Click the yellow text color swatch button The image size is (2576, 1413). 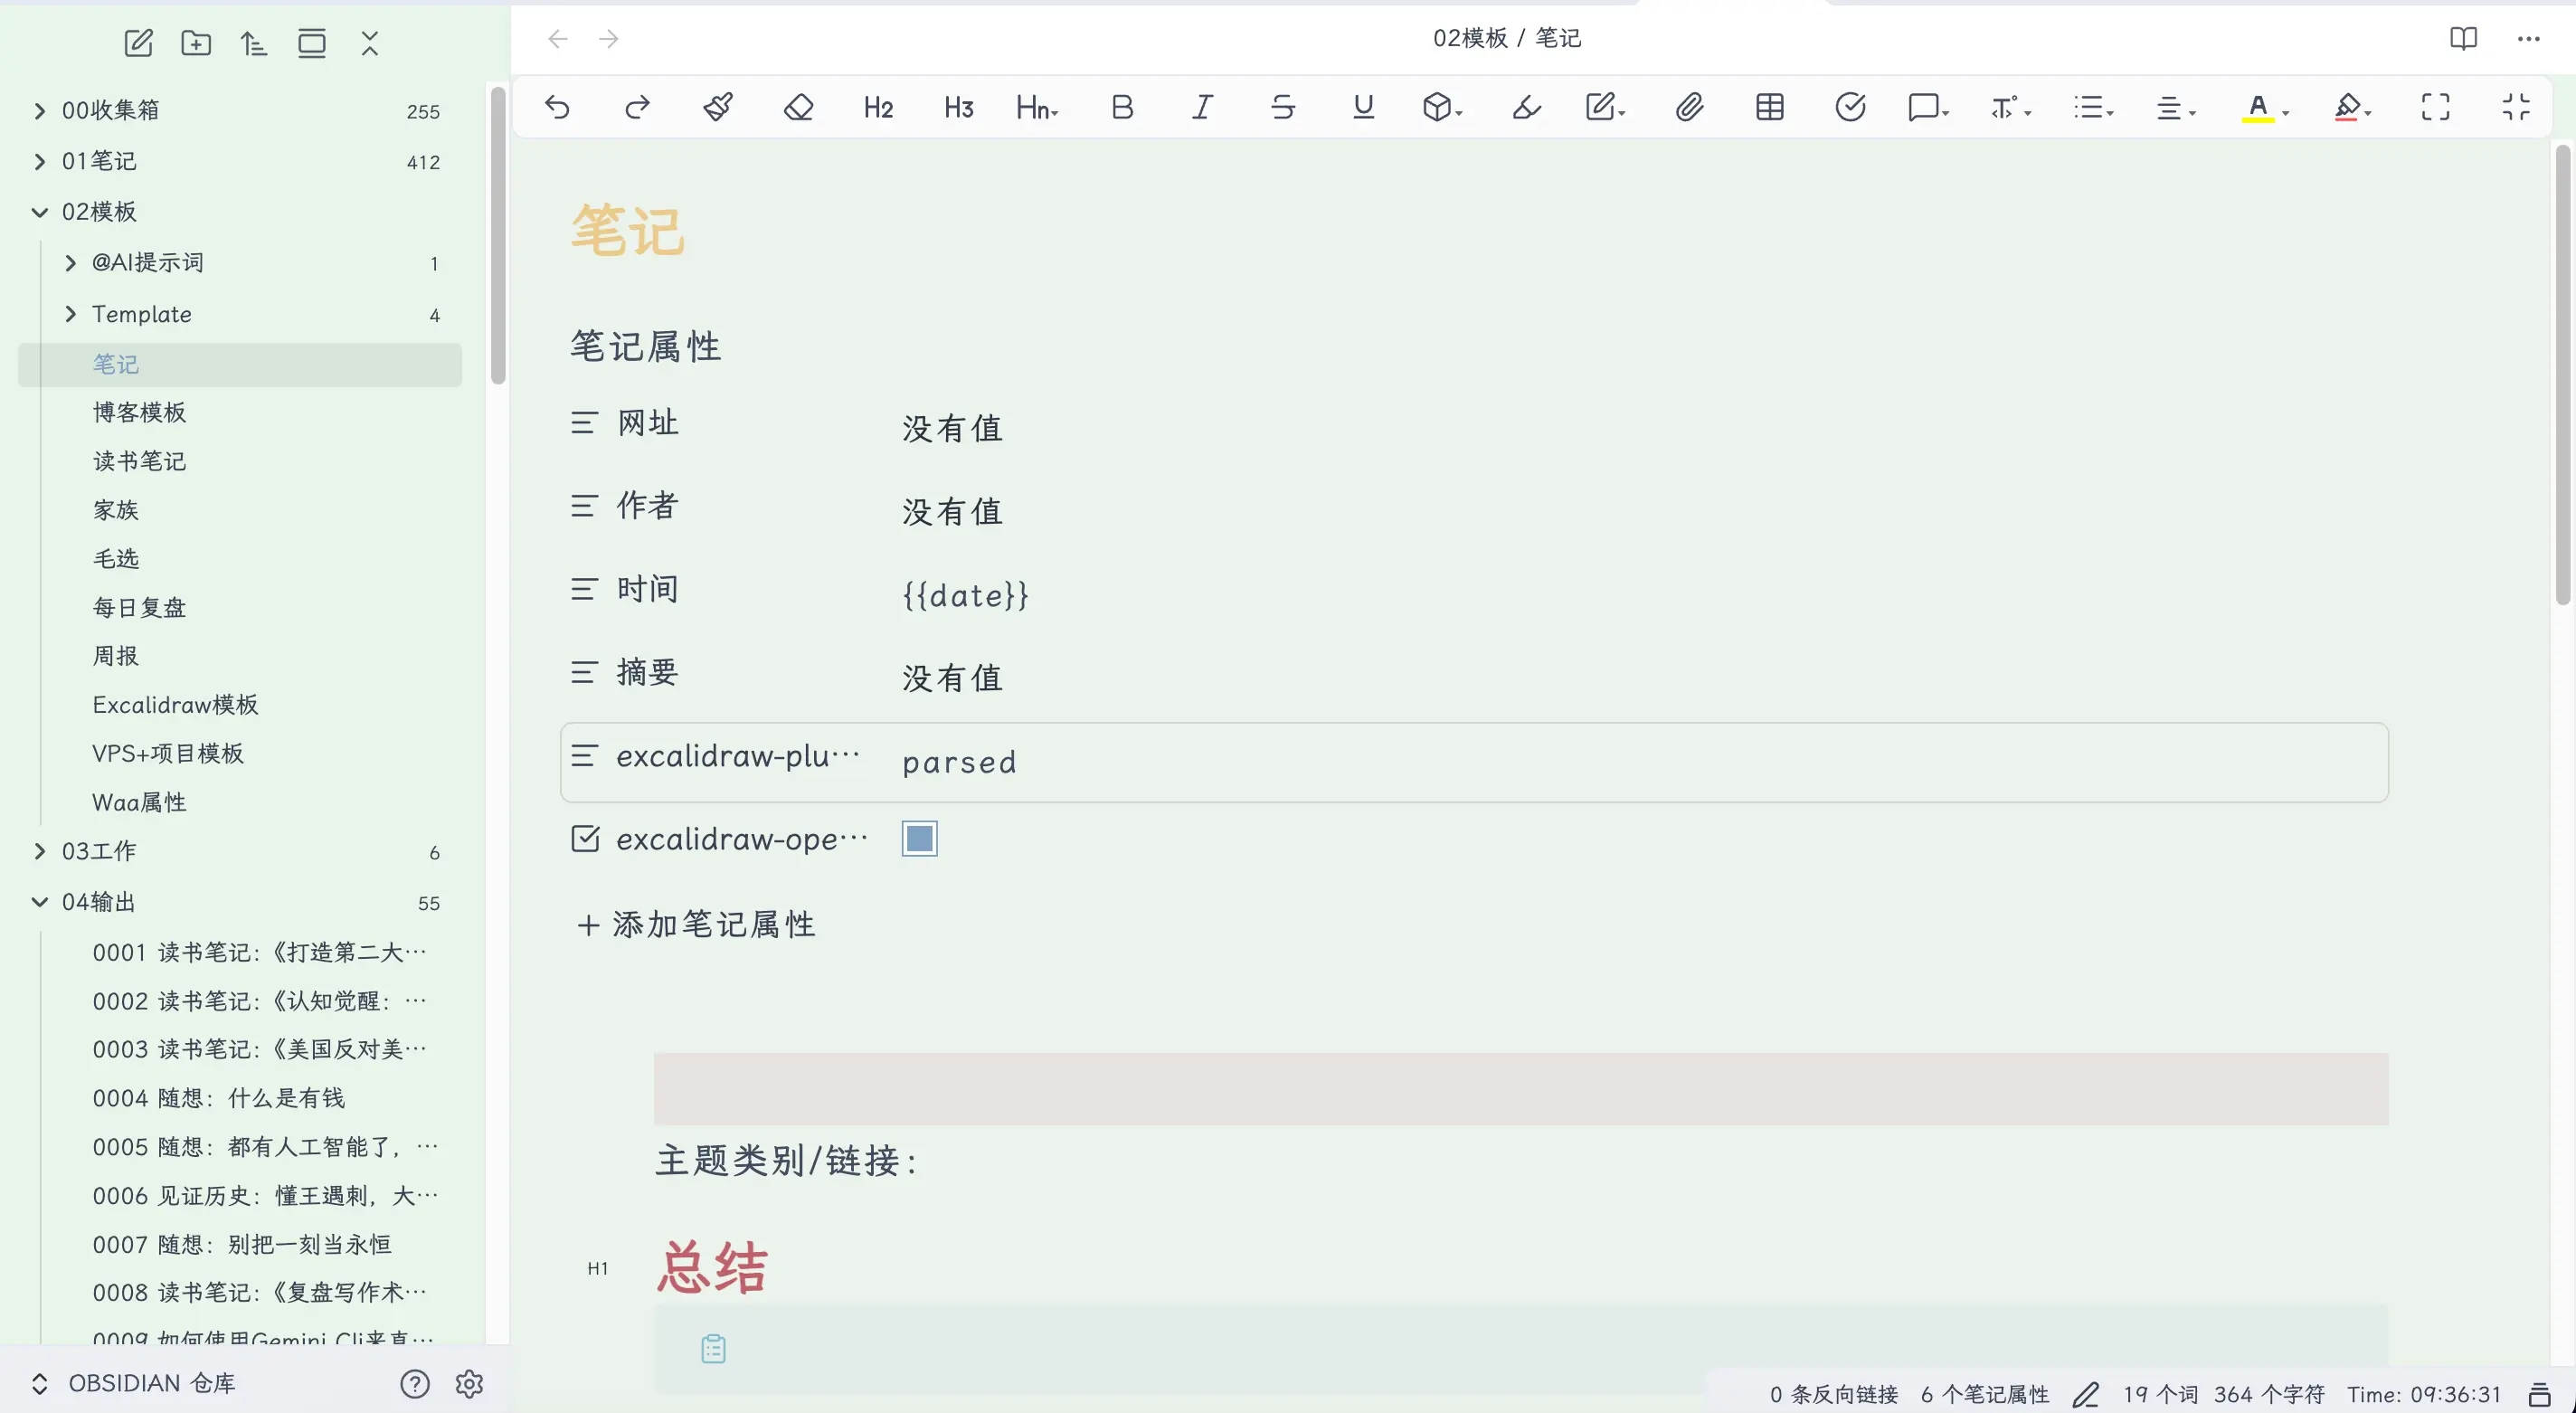click(2257, 107)
